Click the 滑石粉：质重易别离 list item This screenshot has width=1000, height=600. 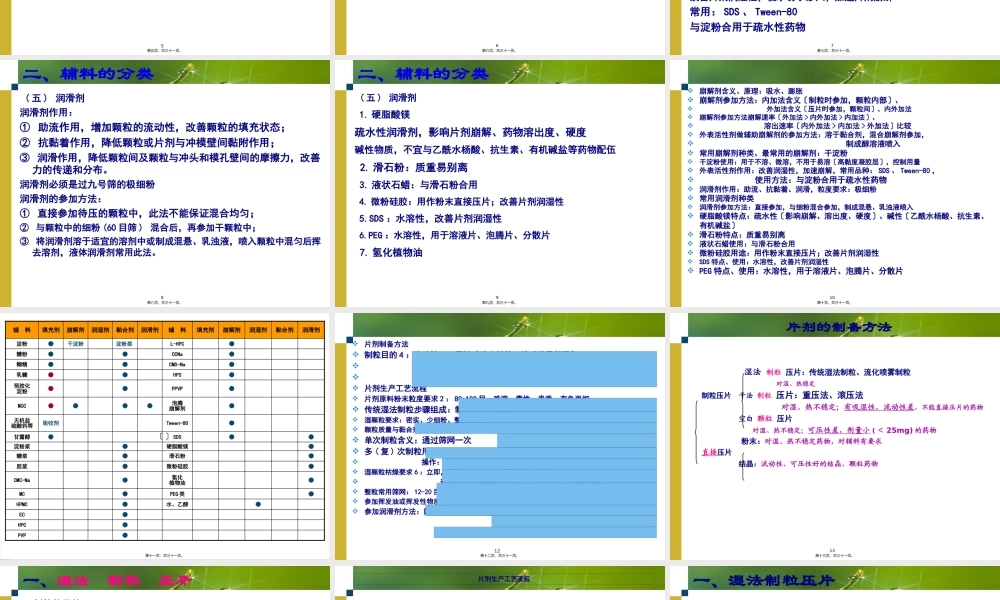point(414,167)
